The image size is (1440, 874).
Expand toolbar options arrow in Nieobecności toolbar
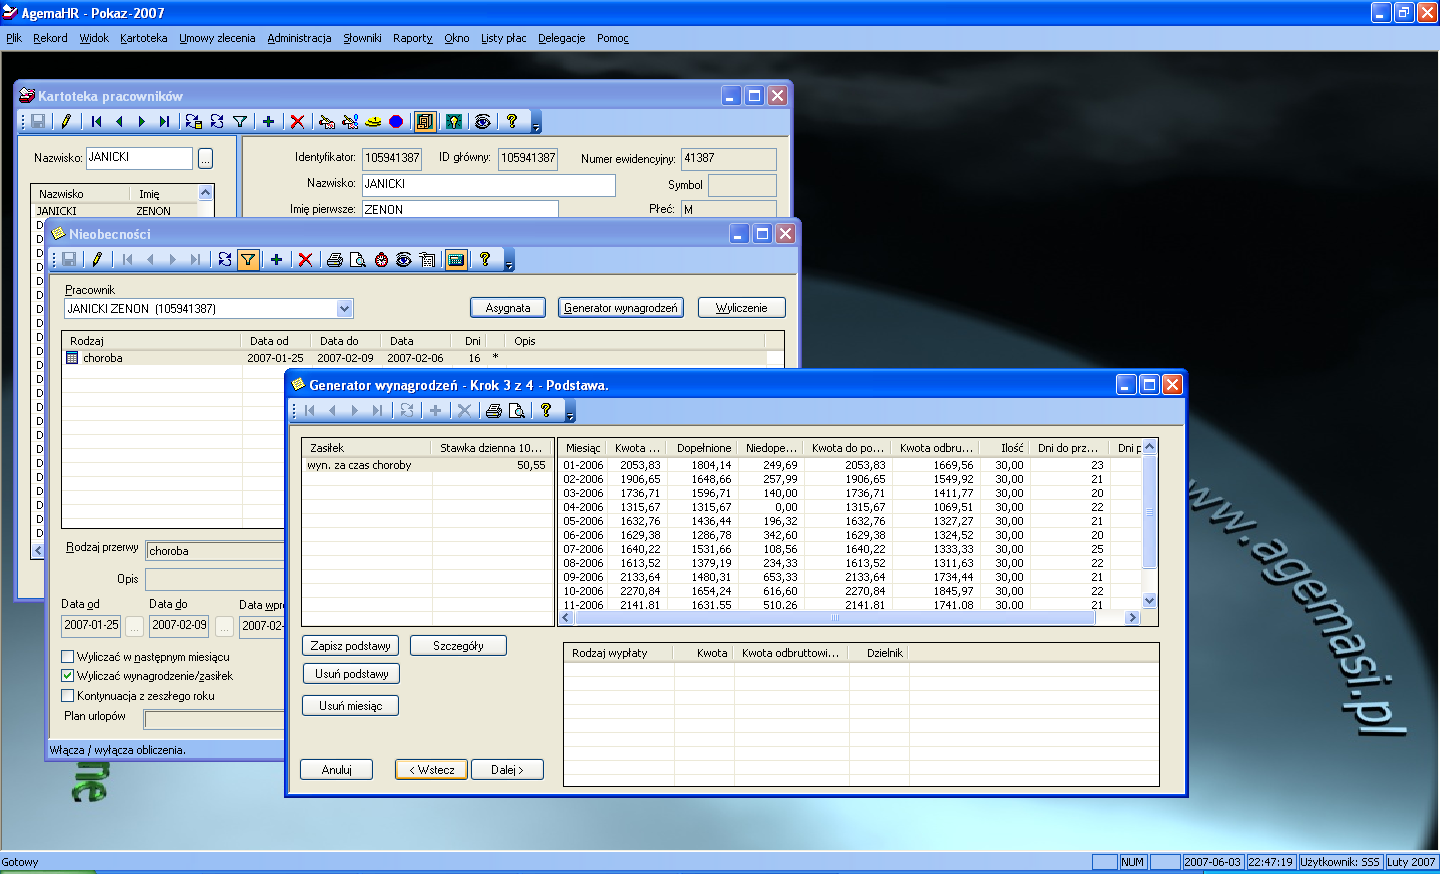tap(509, 261)
